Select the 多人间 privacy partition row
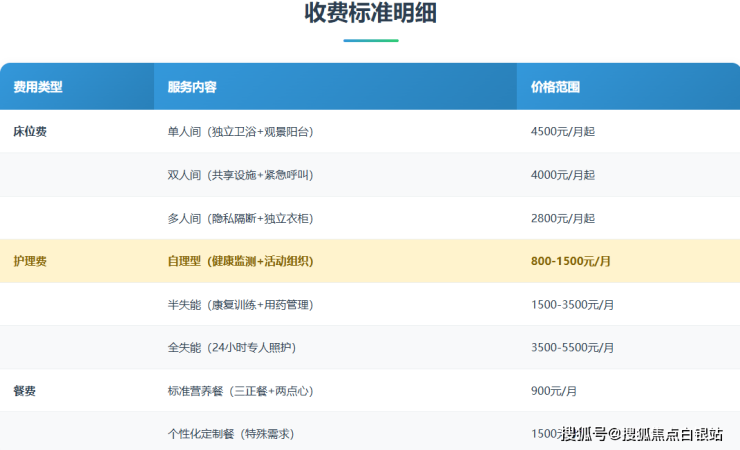740x450 pixels. tap(240, 218)
